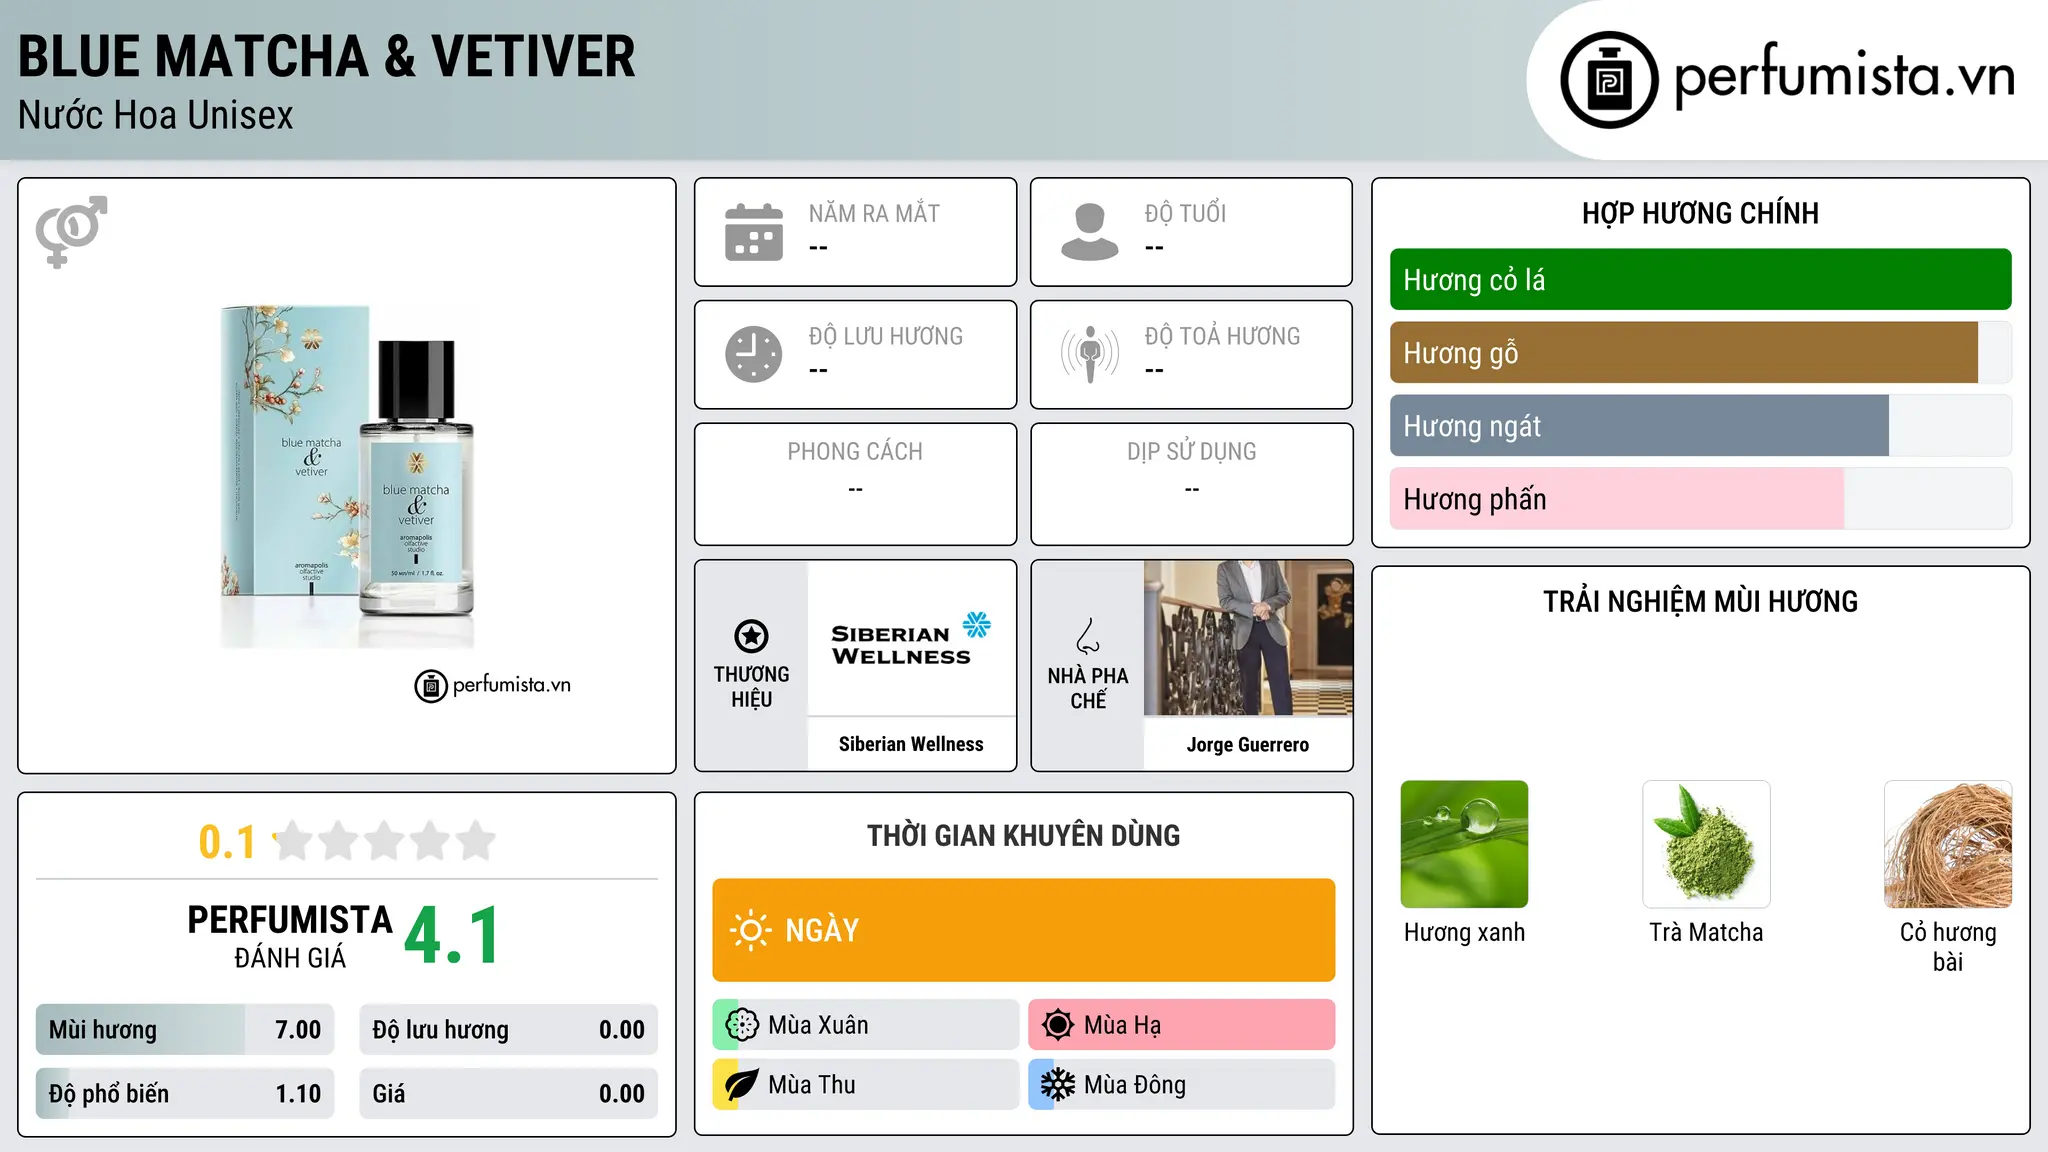The image size is (2048, 1152).
Task: Click the blue snowflake in Siberian Wellness logo
Action: coord(977,625)
